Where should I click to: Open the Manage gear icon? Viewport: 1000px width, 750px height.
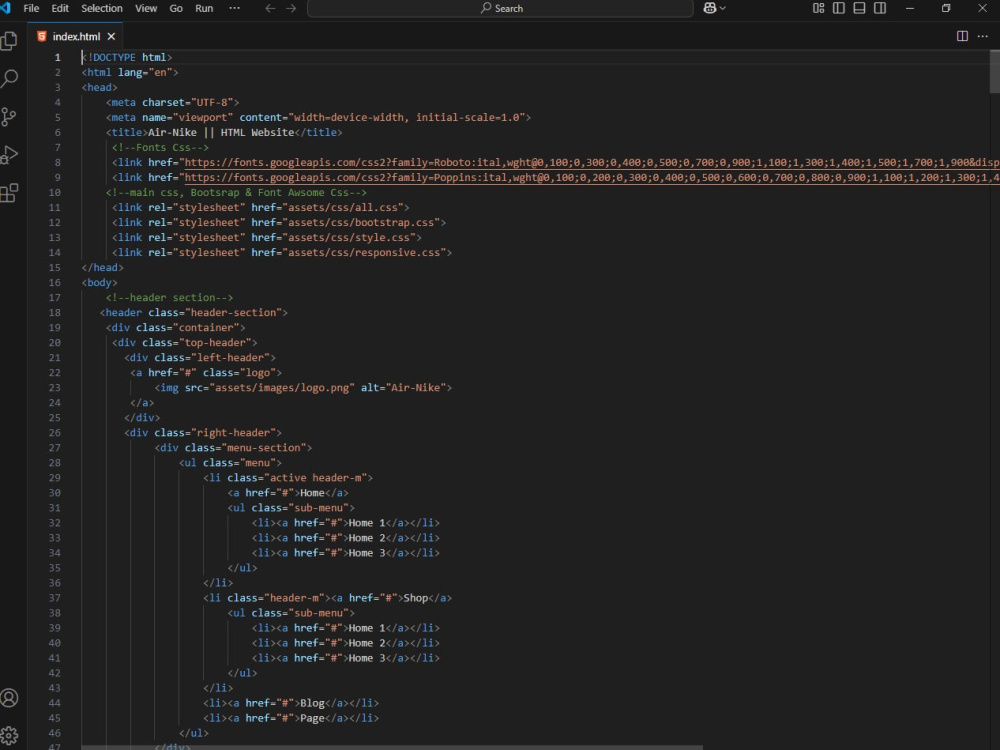(10, 735)
